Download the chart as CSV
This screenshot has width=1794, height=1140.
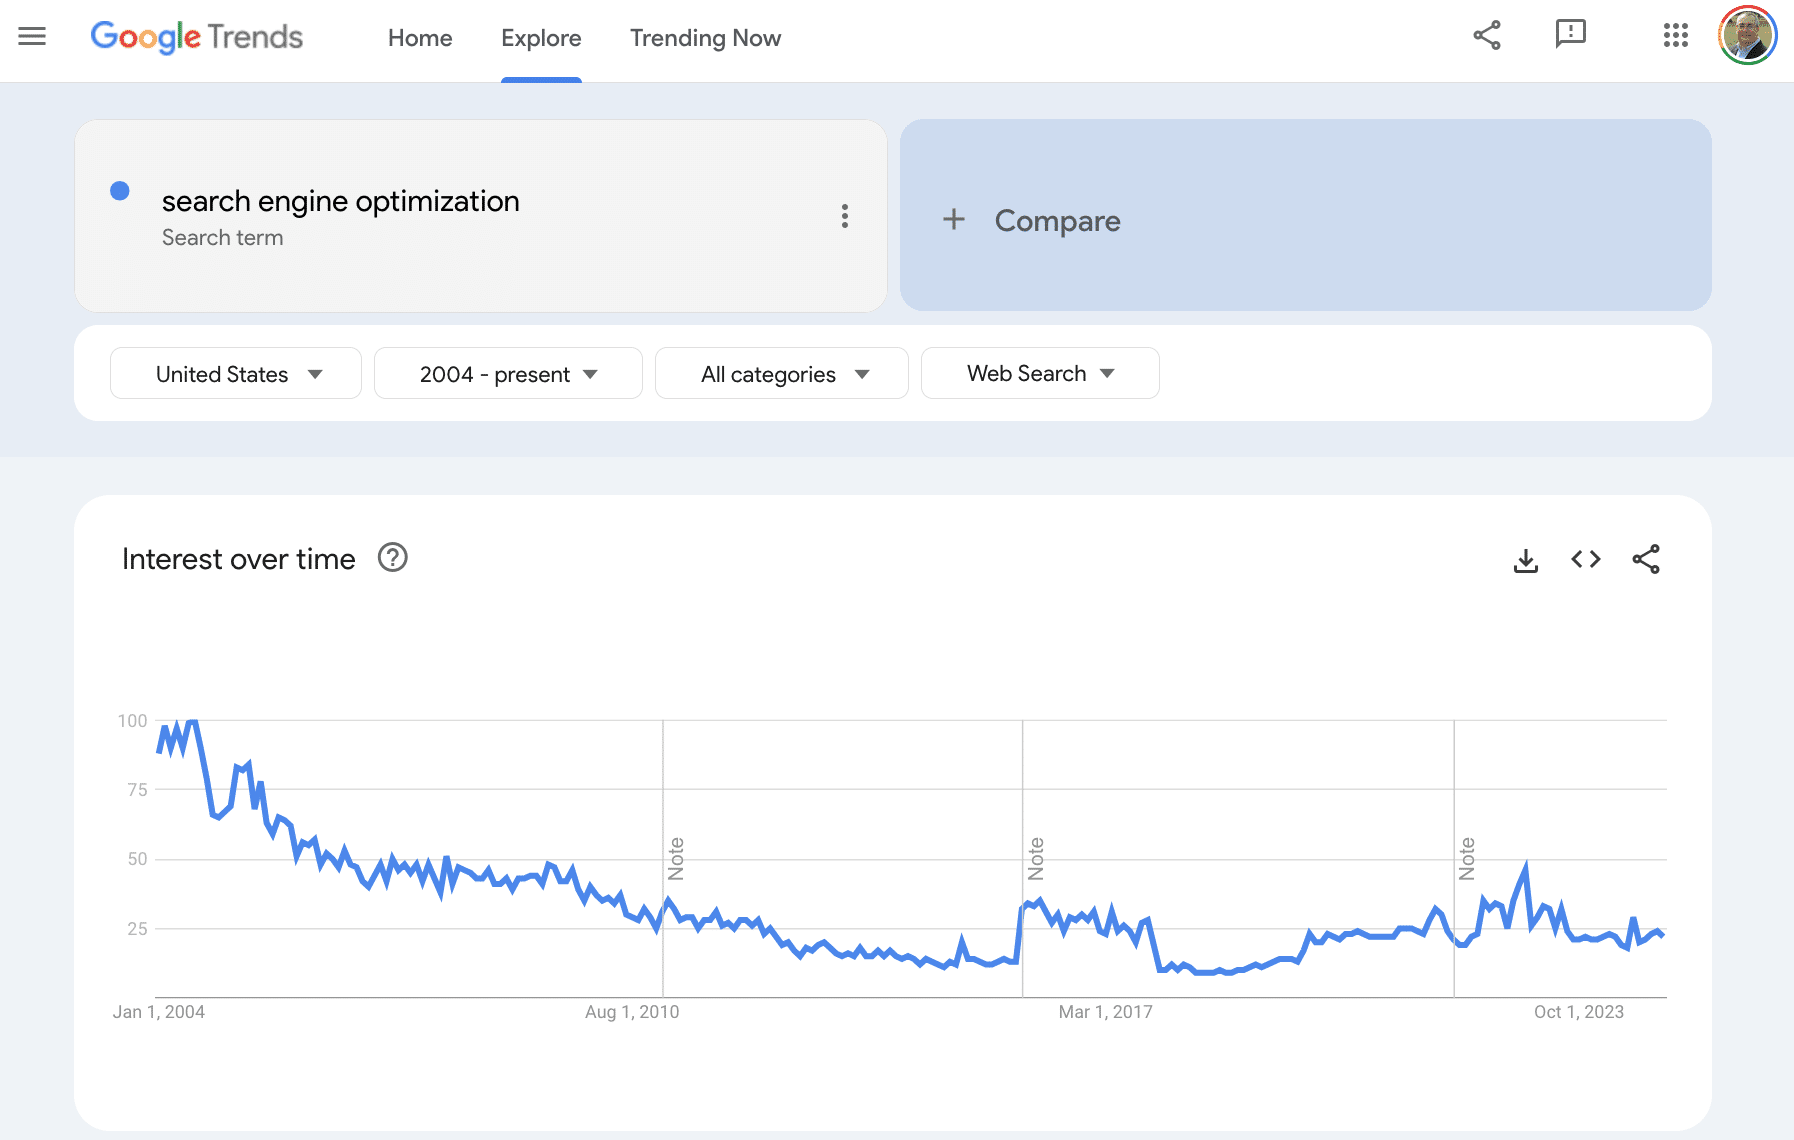tap(1526, 560)
